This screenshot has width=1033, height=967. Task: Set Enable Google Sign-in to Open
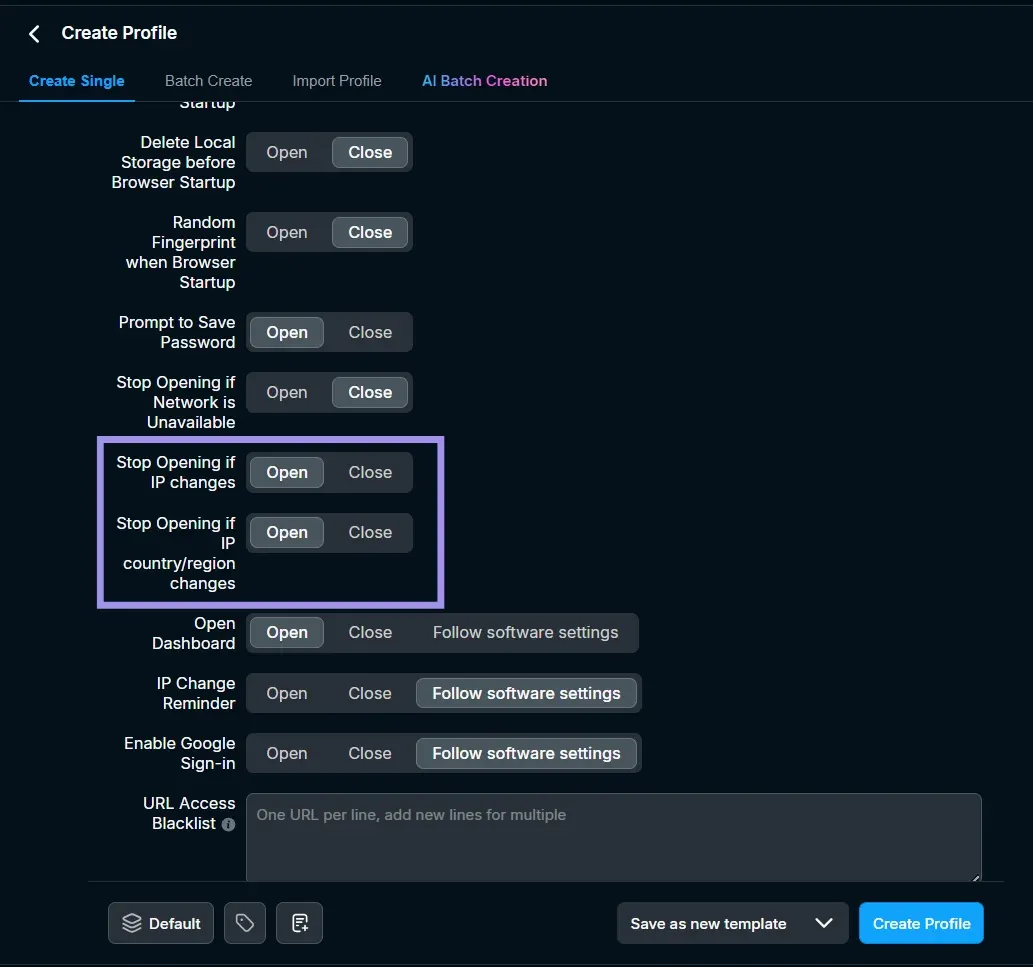(287, 753)
